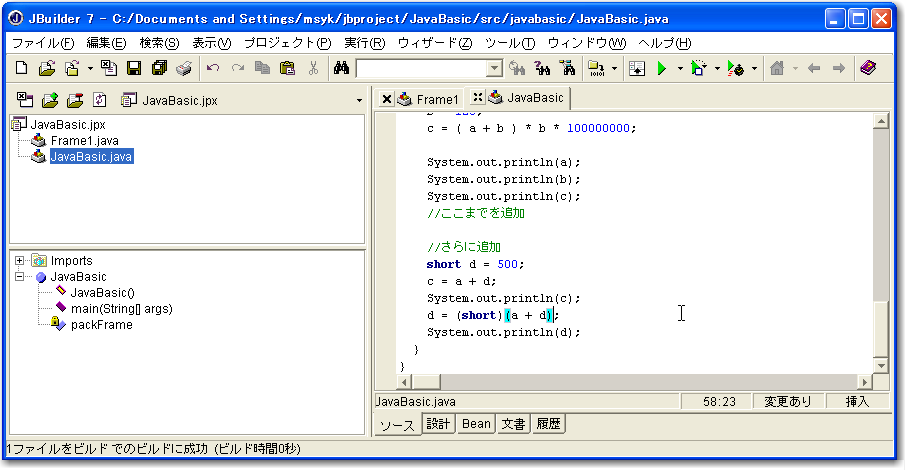
Task: Expand the Imports node in the structure tree
Action: pos(20,261)
